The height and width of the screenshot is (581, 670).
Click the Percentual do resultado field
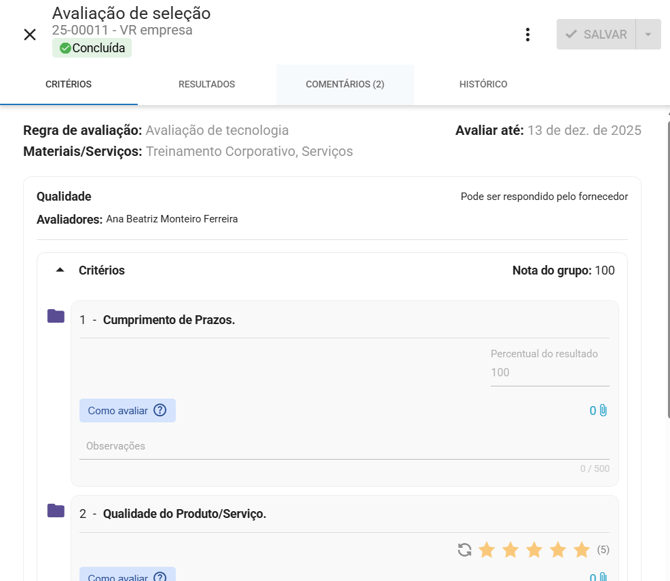549,372
